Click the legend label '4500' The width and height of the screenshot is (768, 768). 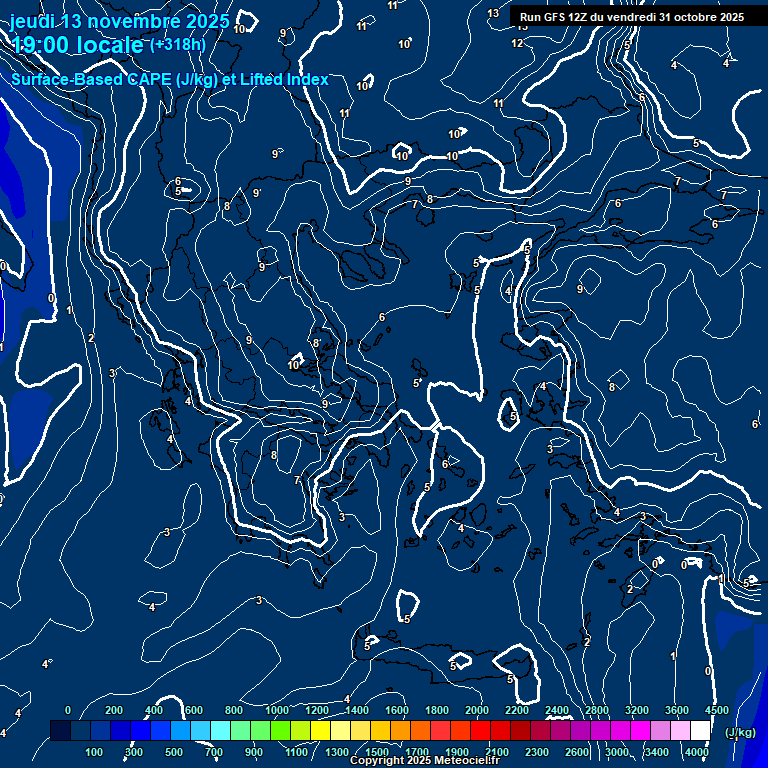coord(717,710)
